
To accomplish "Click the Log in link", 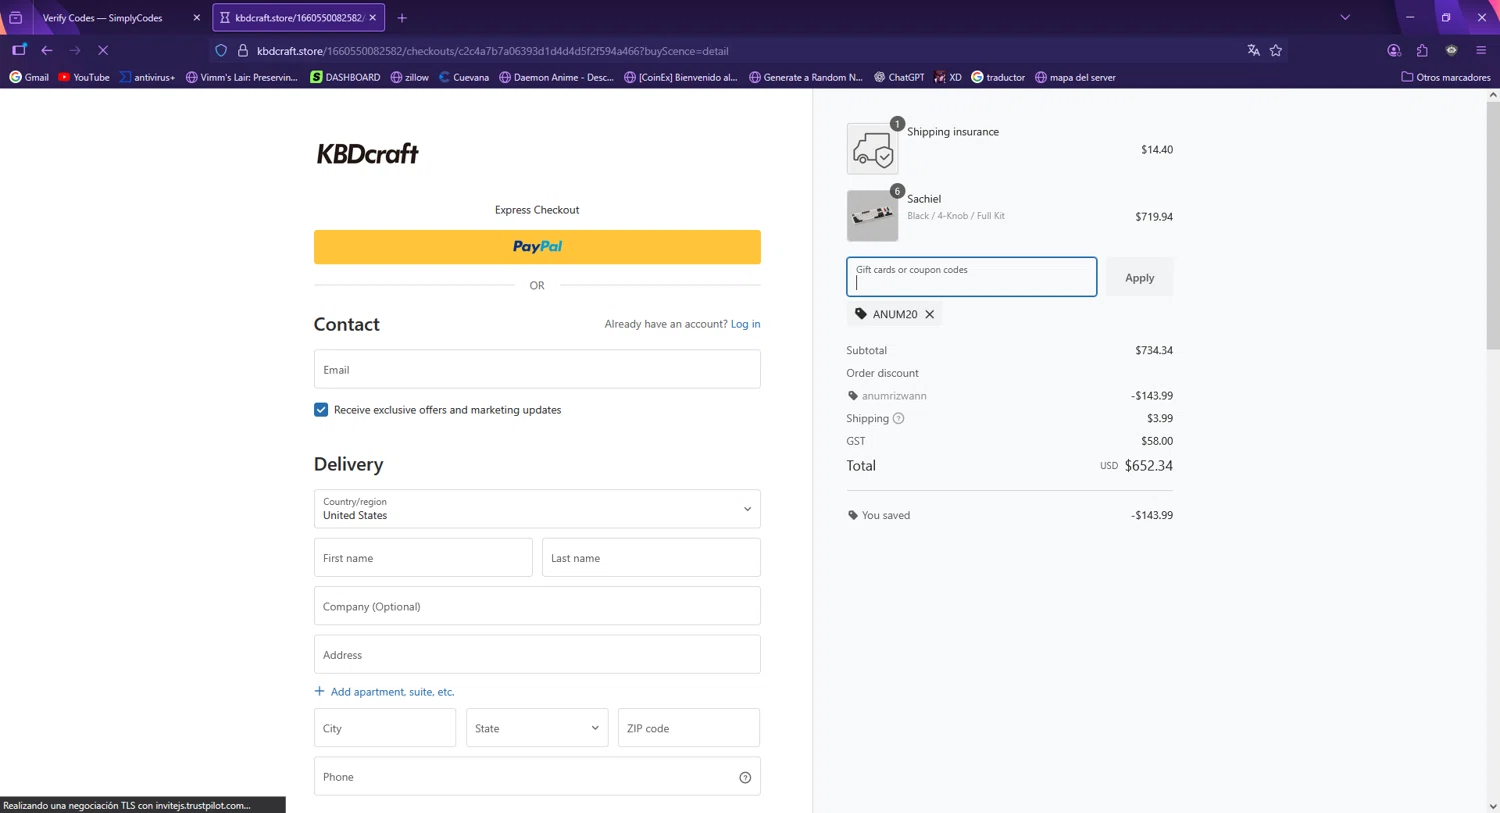I will coord(745,324).
